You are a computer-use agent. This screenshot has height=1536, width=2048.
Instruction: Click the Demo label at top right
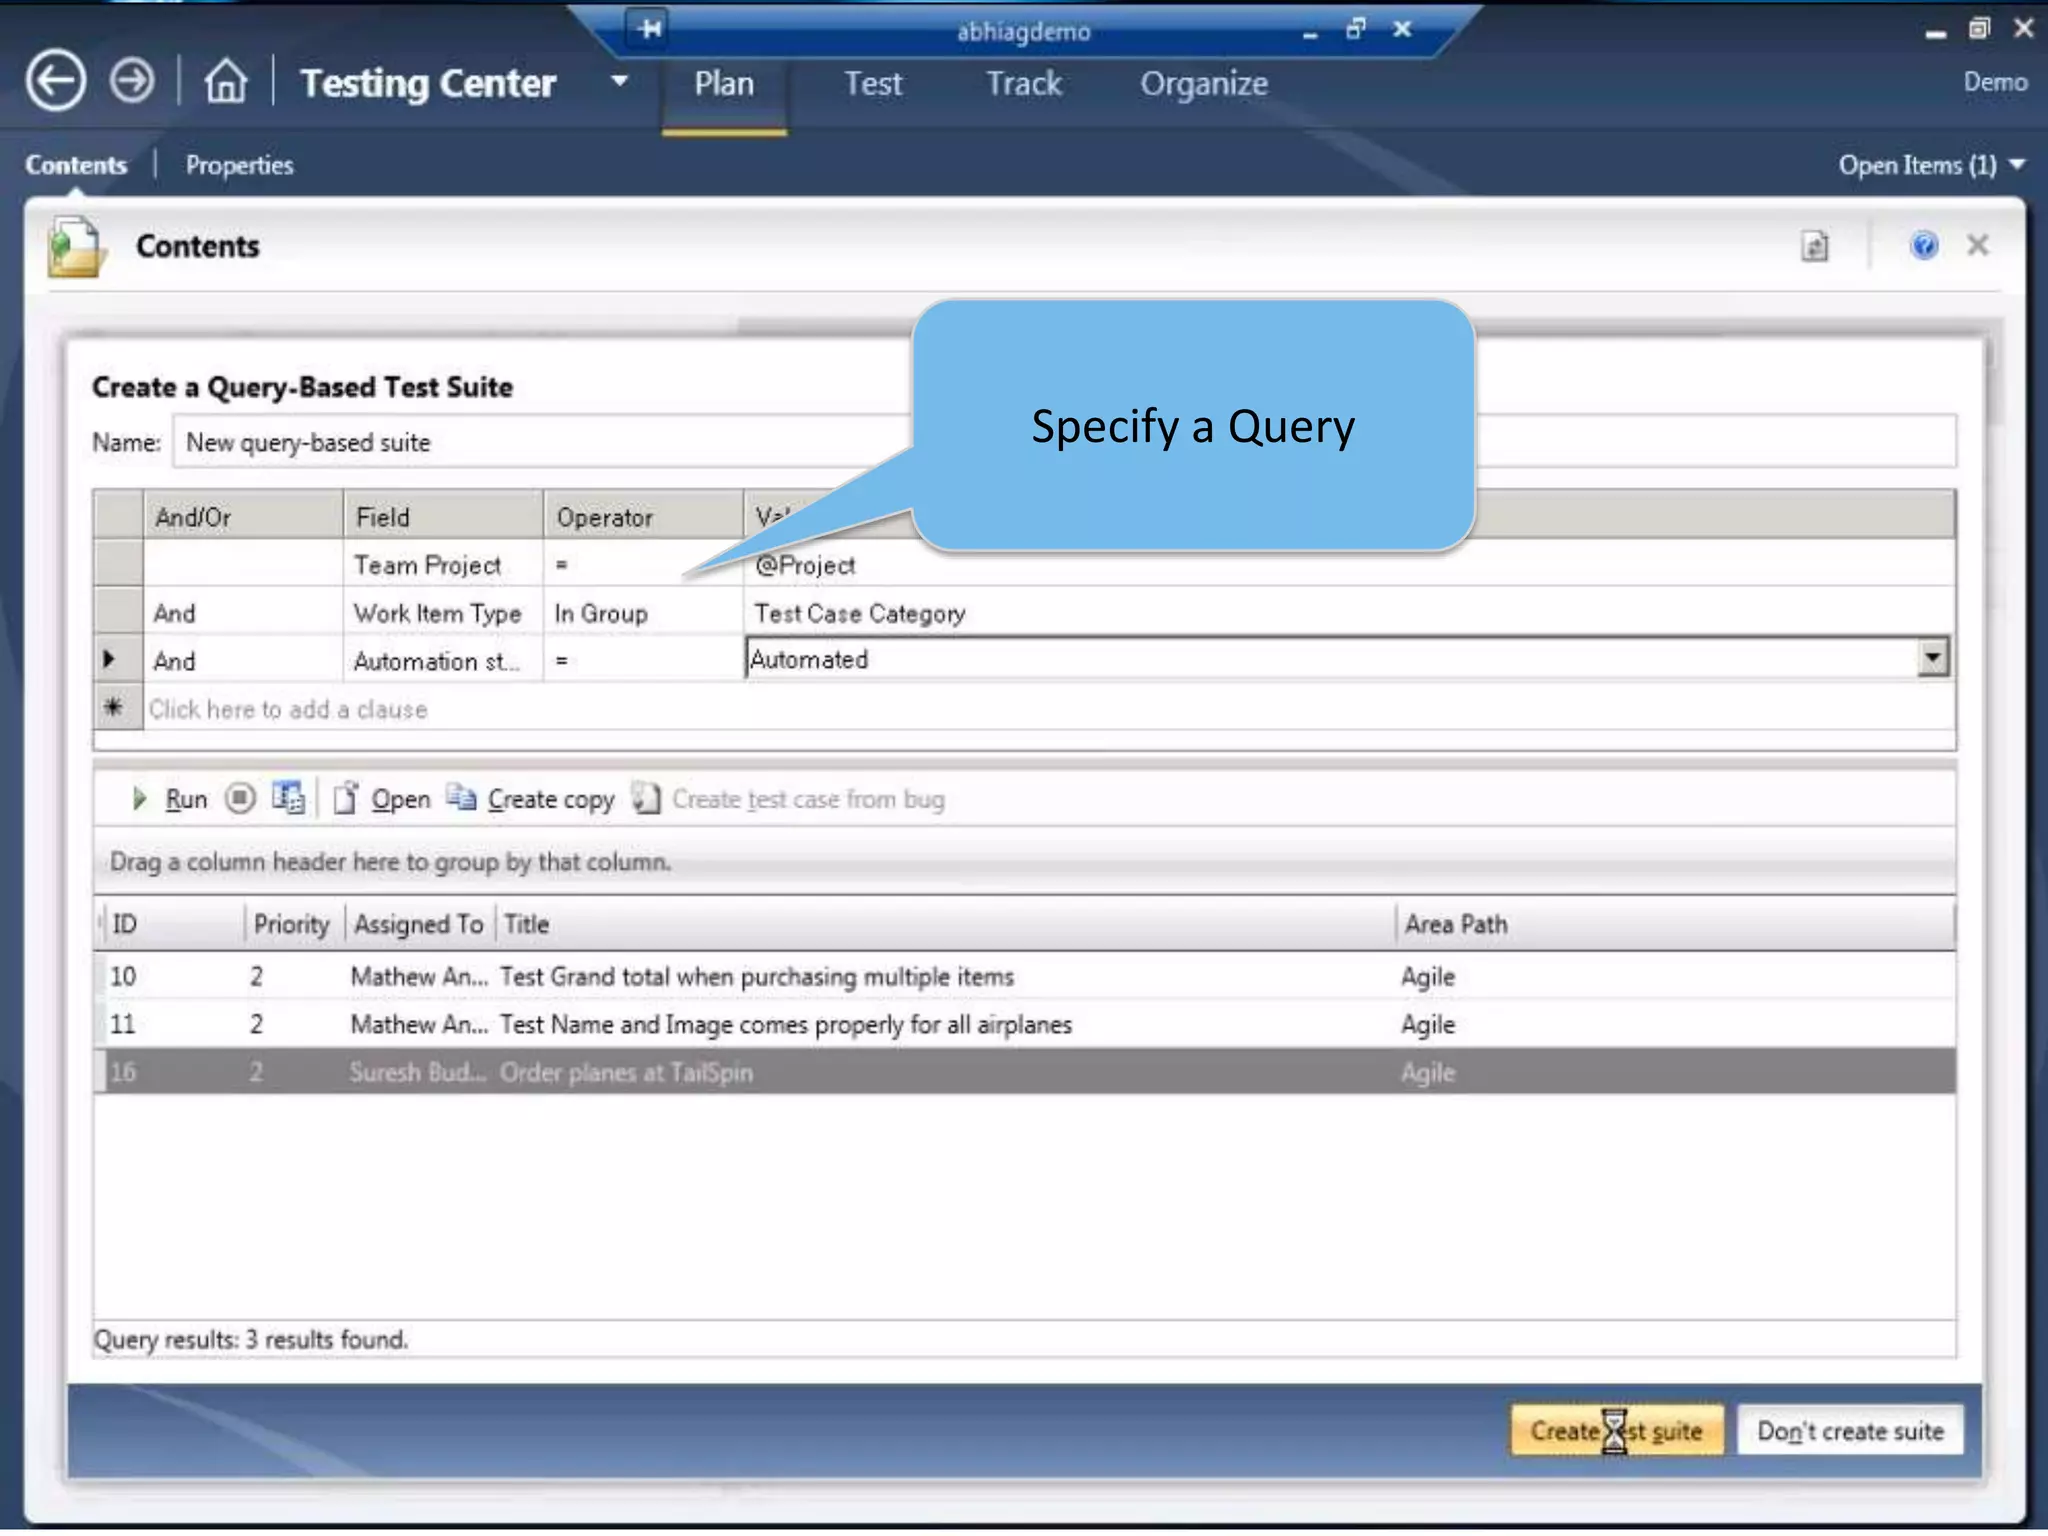point(1995,82)
